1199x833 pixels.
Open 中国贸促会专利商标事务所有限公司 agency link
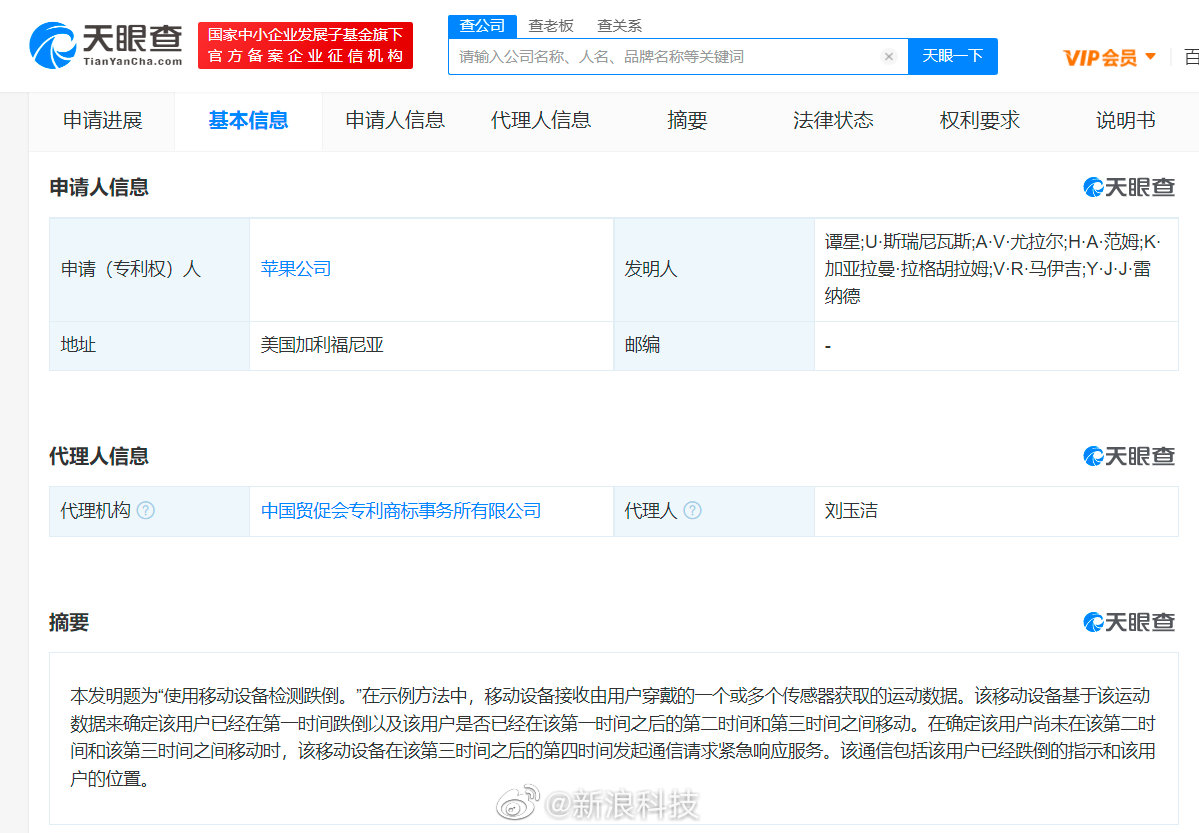tap(401, 511)
